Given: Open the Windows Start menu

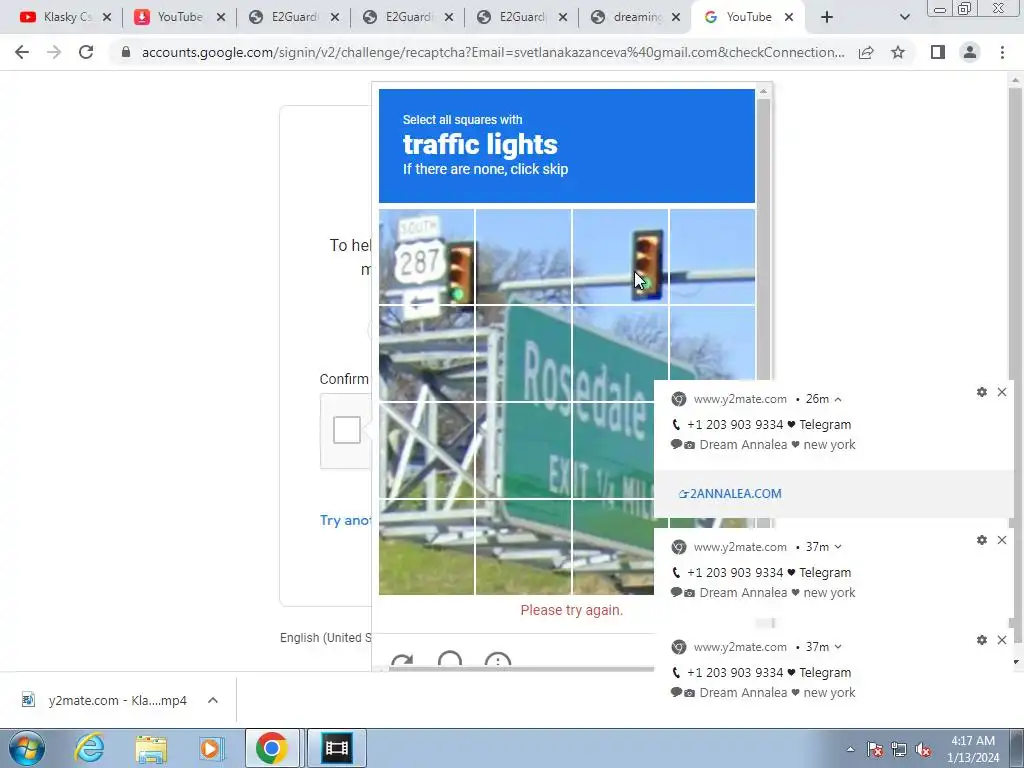Looking at the screenshot, I should tap(26, 748).
